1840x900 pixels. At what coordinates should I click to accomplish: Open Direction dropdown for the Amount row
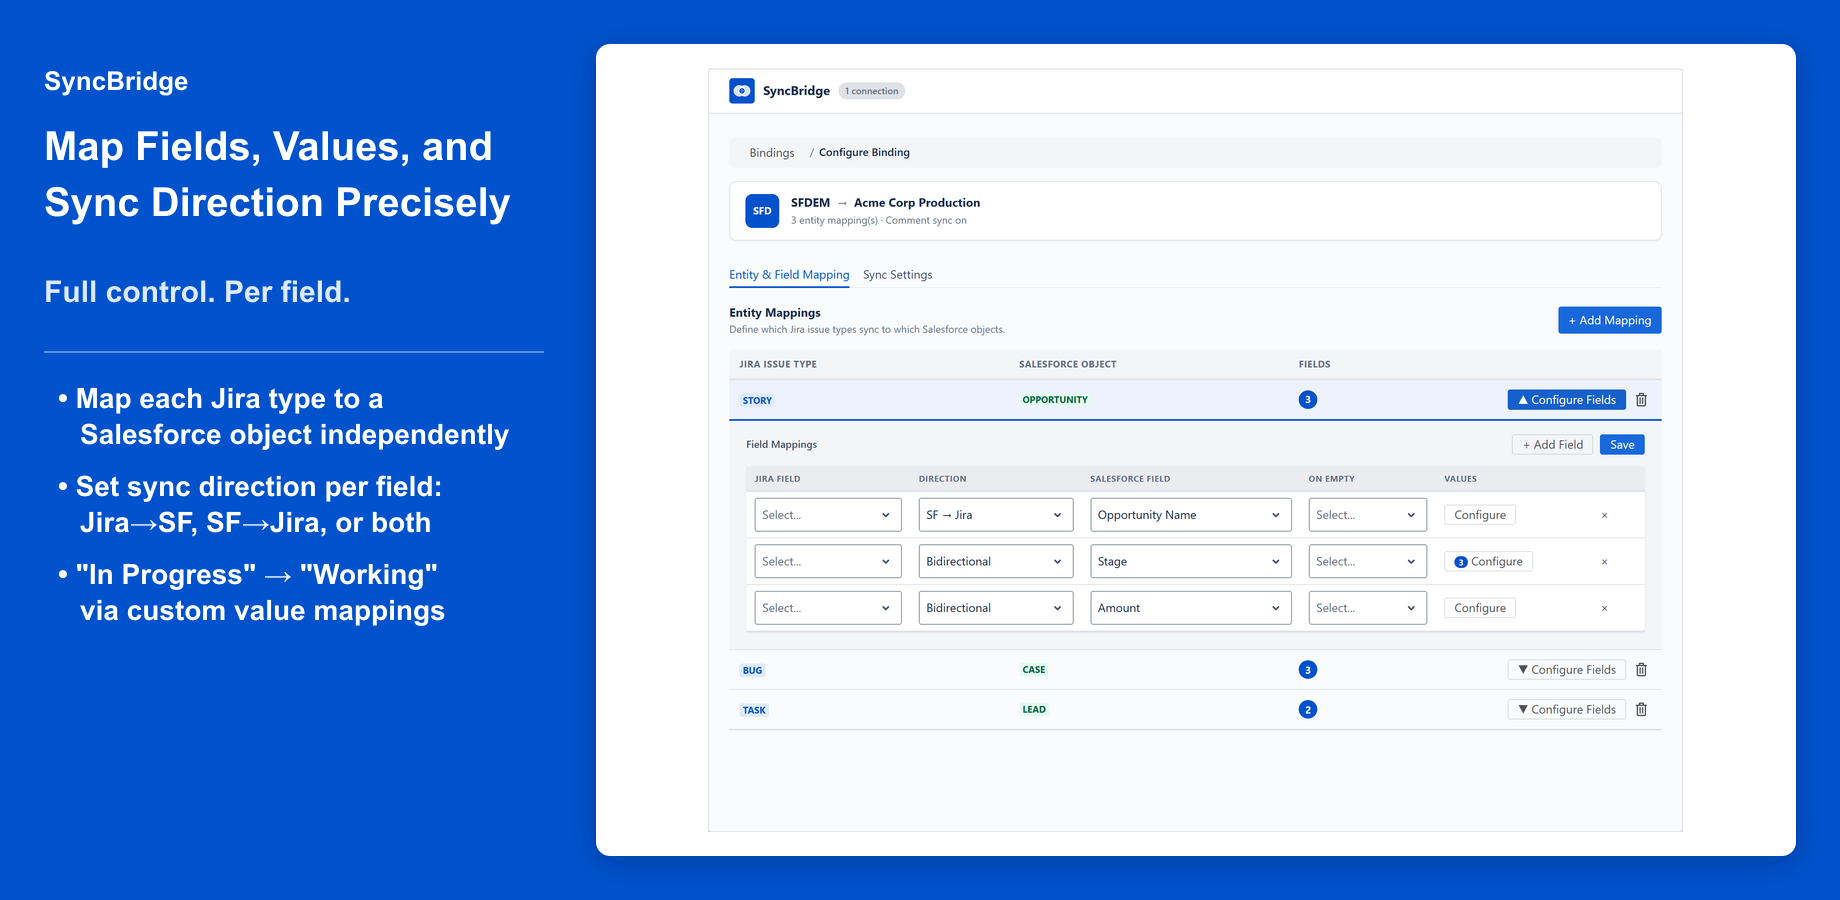pos(996,608)
